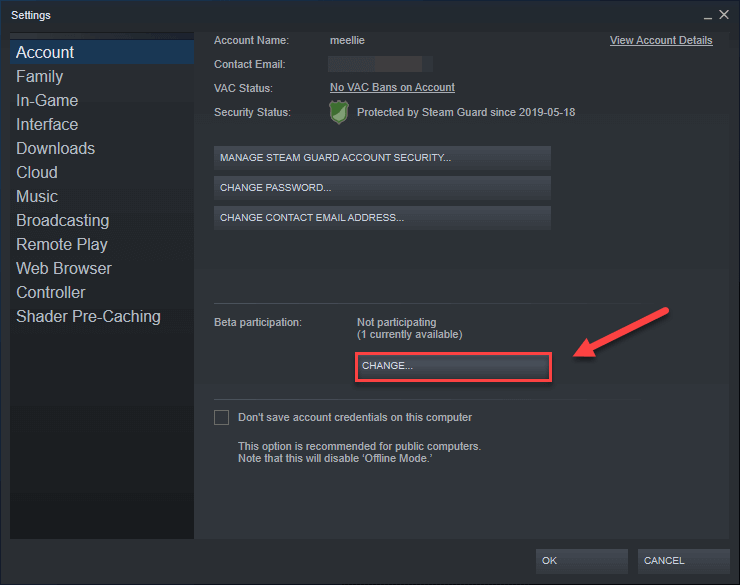Click the blurred contact email value
Viewport: 740px width, 585px height.
pos(380,64)
